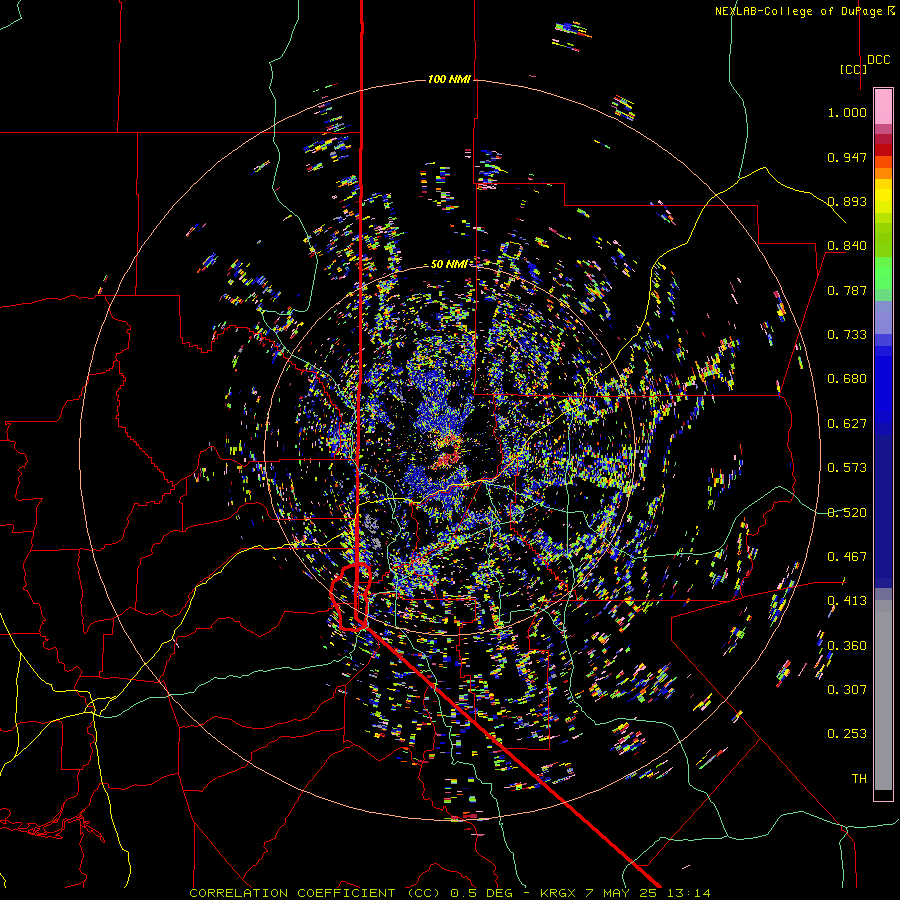Select the 0.413 colorbar value
Viewport: 900px width, 900px height.
coord(847,601)
